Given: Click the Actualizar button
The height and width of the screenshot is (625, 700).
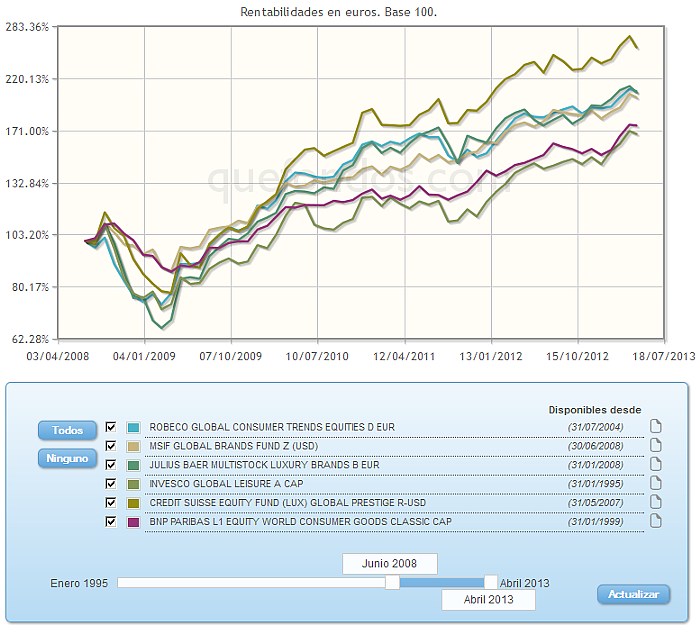Looking at the screenshot, I should pyautogui.click(x=633, y=594).
